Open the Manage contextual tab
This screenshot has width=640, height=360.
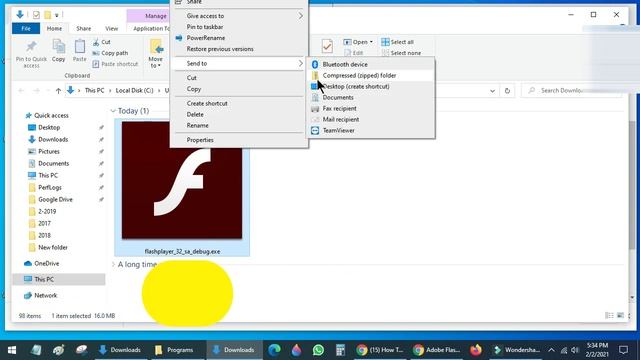point(156,16)
